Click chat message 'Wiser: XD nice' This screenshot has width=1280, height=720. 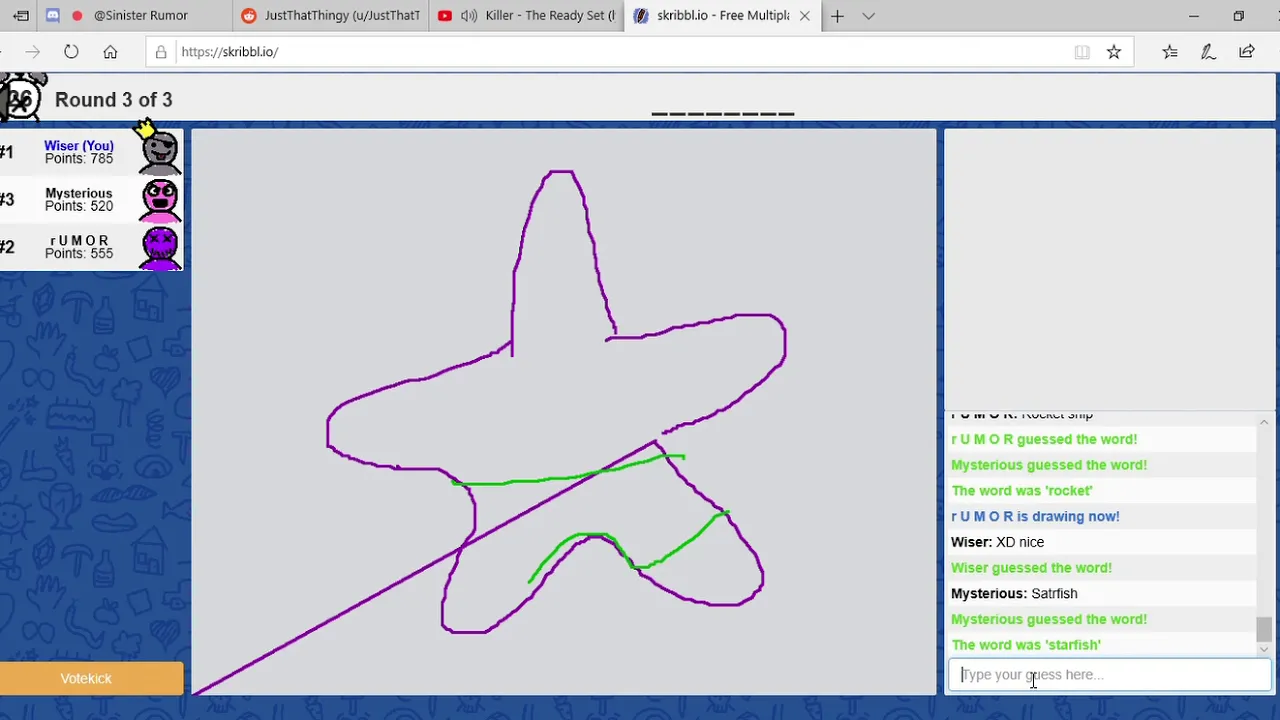tap(997, 542)
